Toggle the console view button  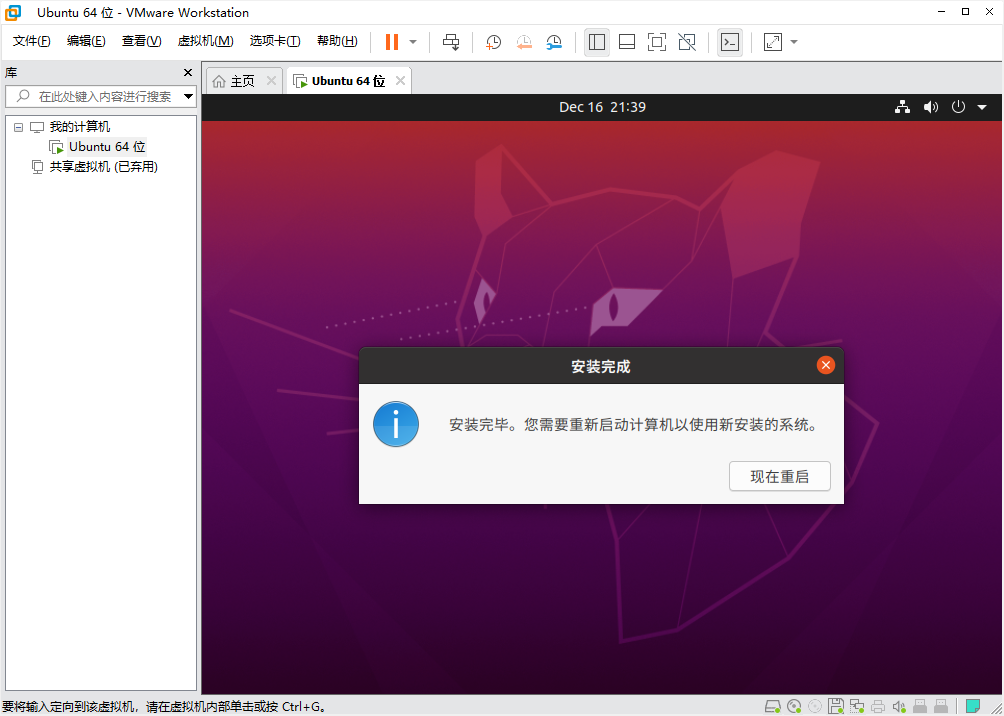tap(730, 42)
